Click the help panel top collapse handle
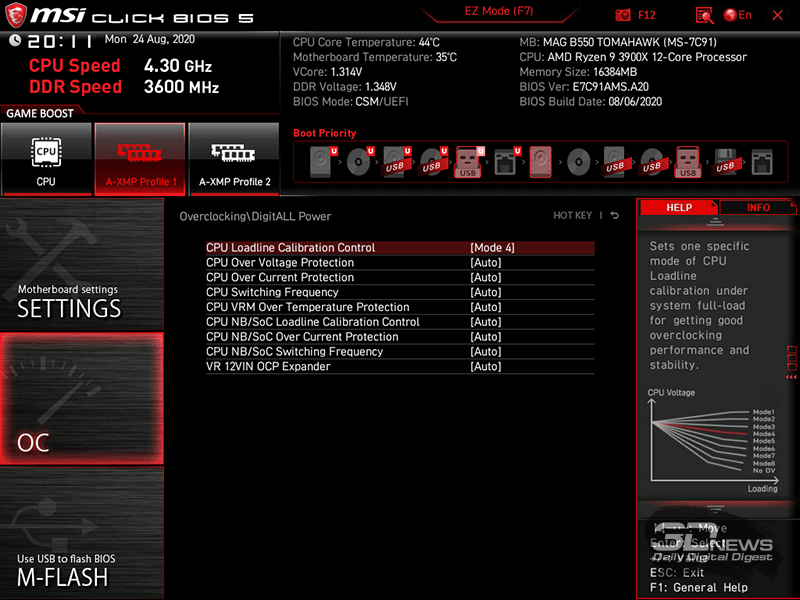800x600 pixels. (715, 222)
